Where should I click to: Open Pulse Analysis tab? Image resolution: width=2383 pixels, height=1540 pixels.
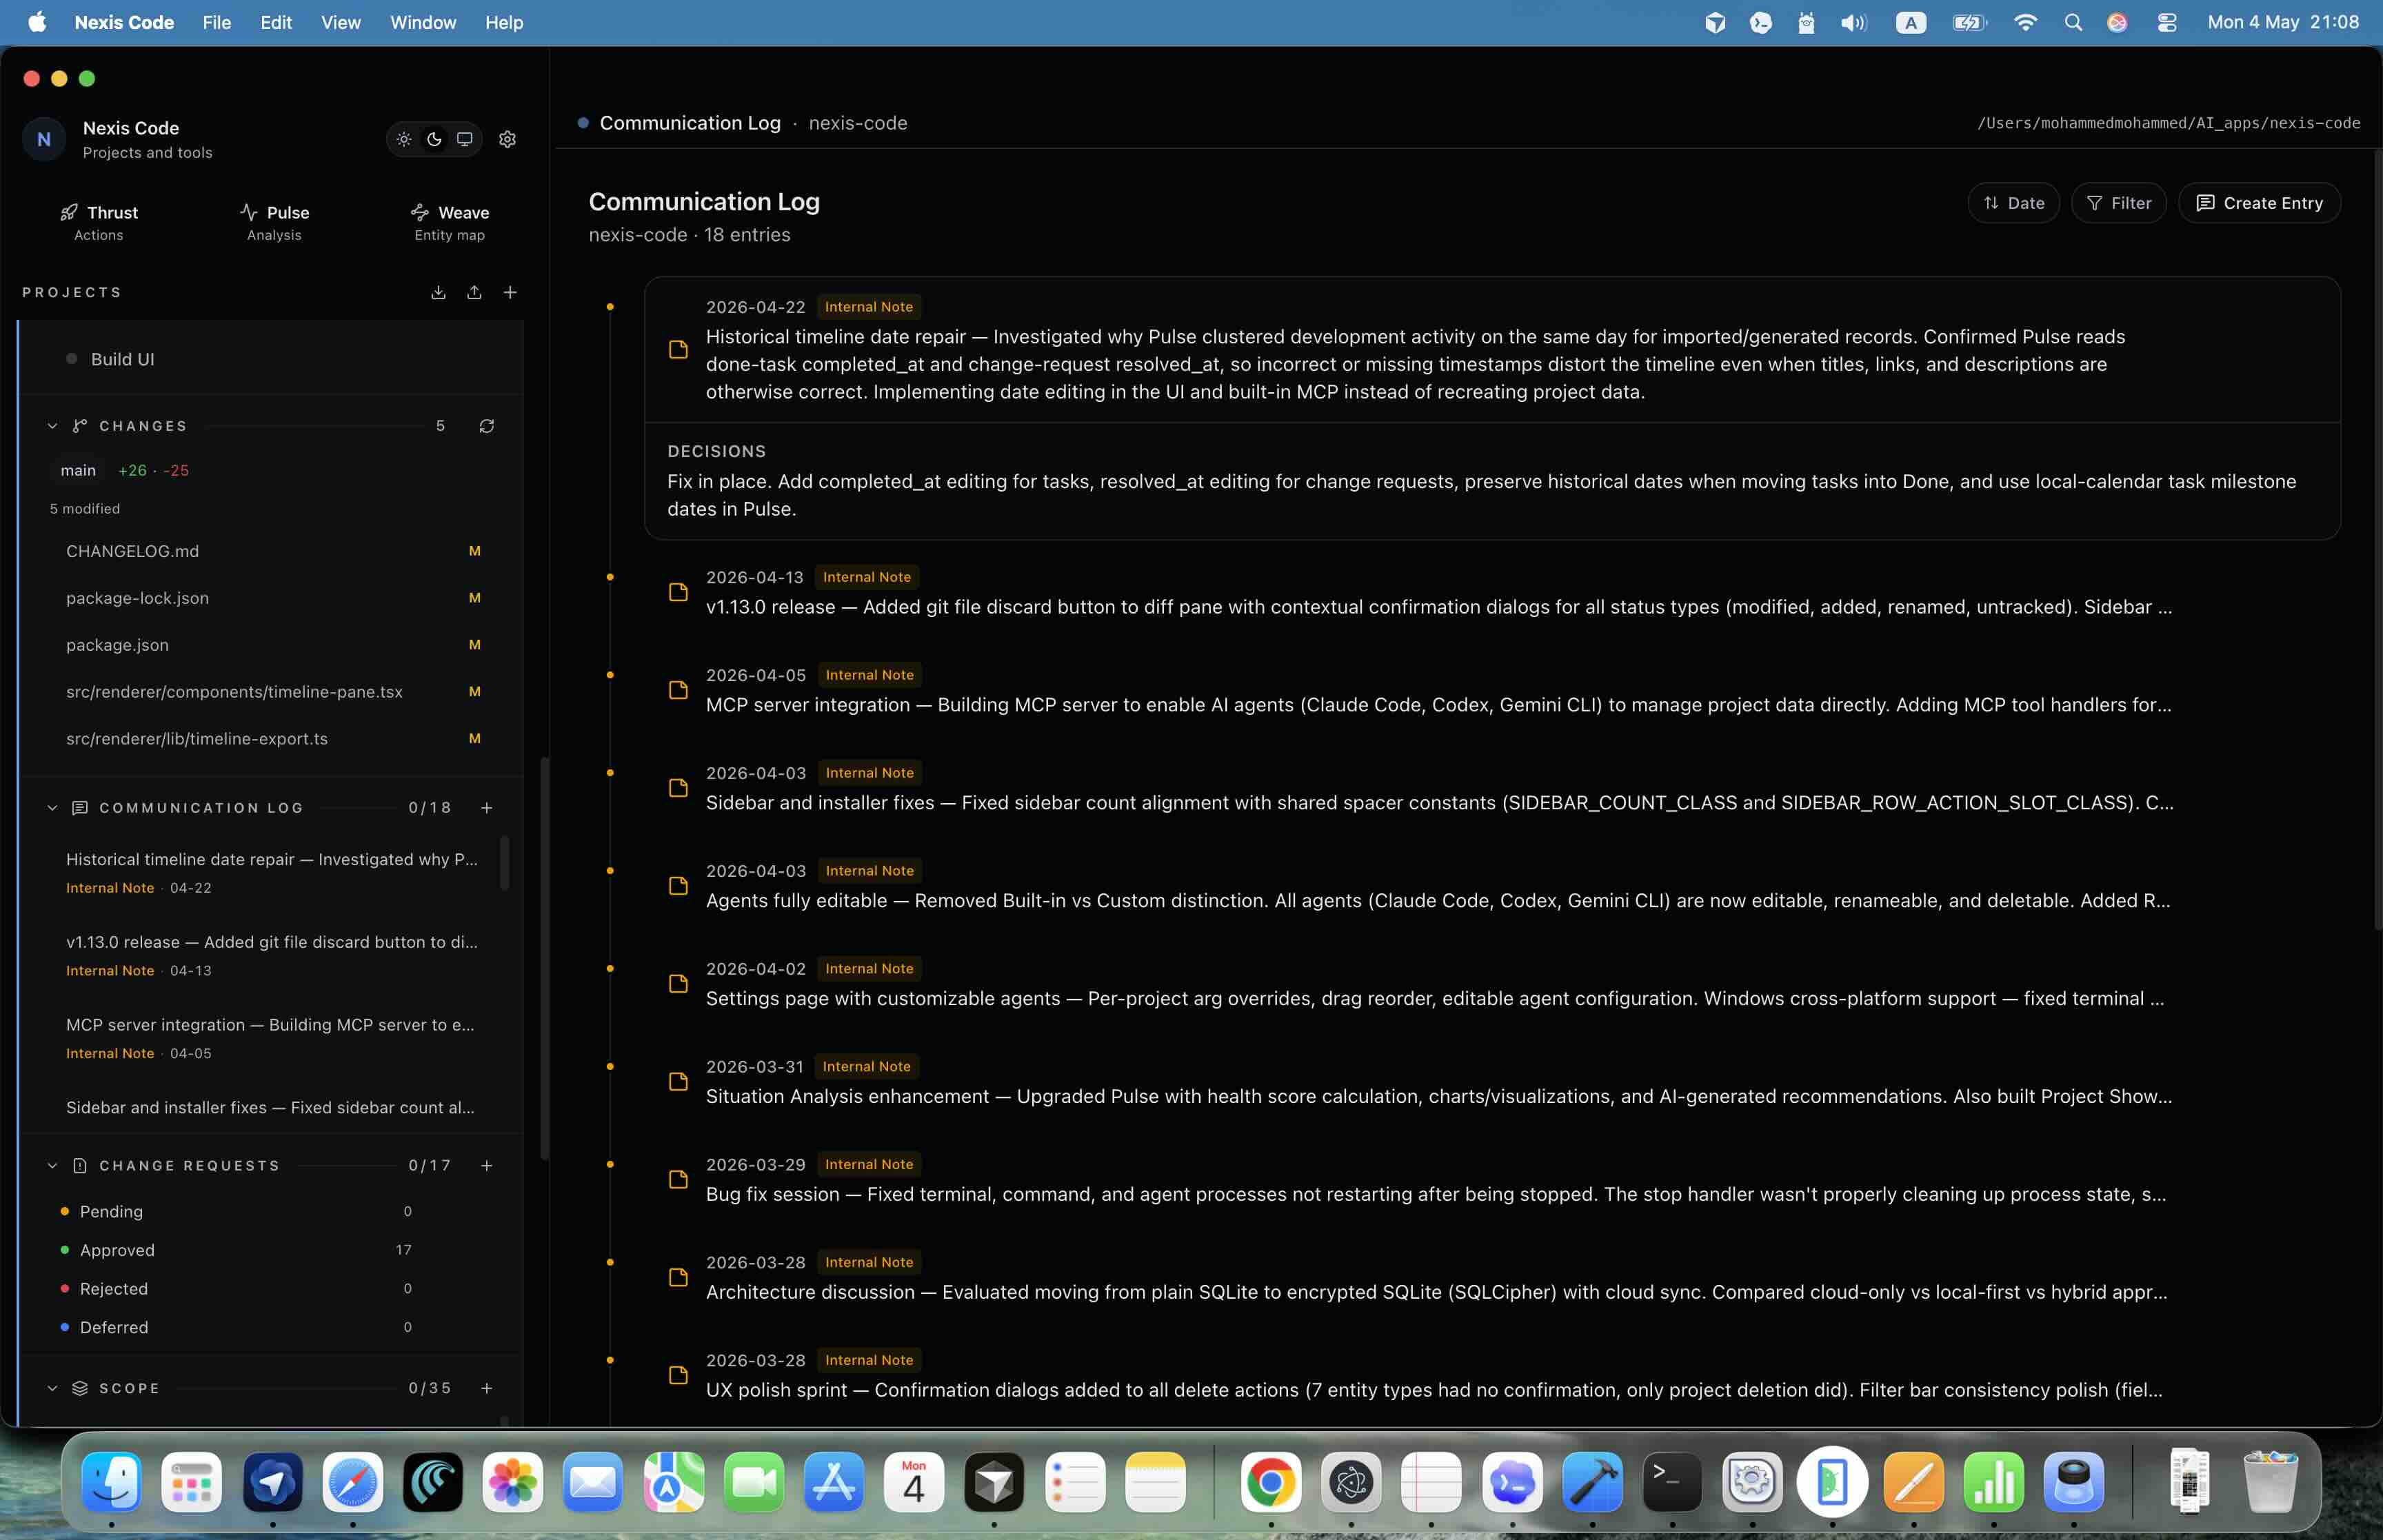click(x=274, y=222)
